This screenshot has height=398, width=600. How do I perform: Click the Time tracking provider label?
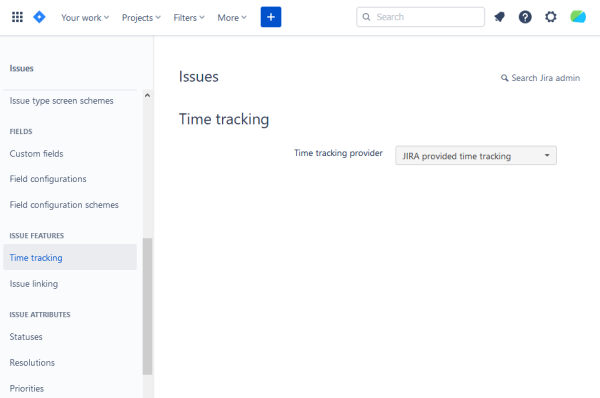pos(338,153)
